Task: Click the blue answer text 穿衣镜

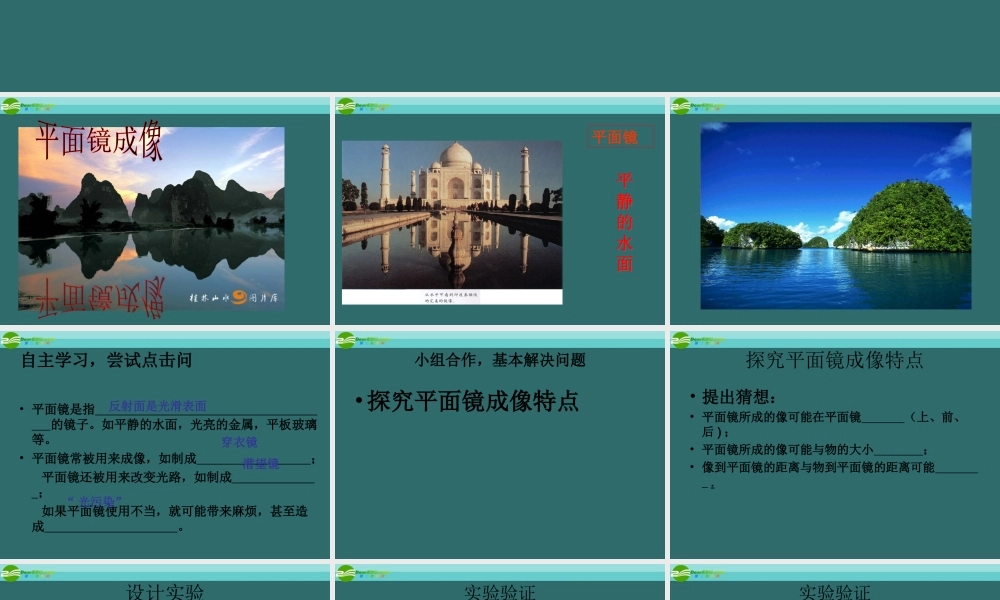Action: coord(239,441)
